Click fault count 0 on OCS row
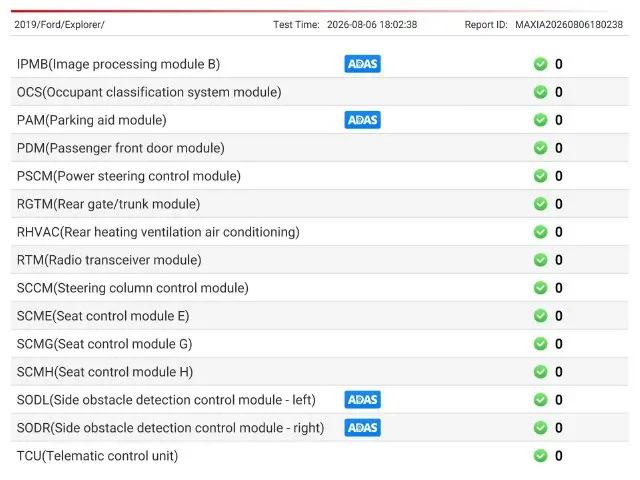The height and width of the screenshot is (480, 640). tap(559, 92)
